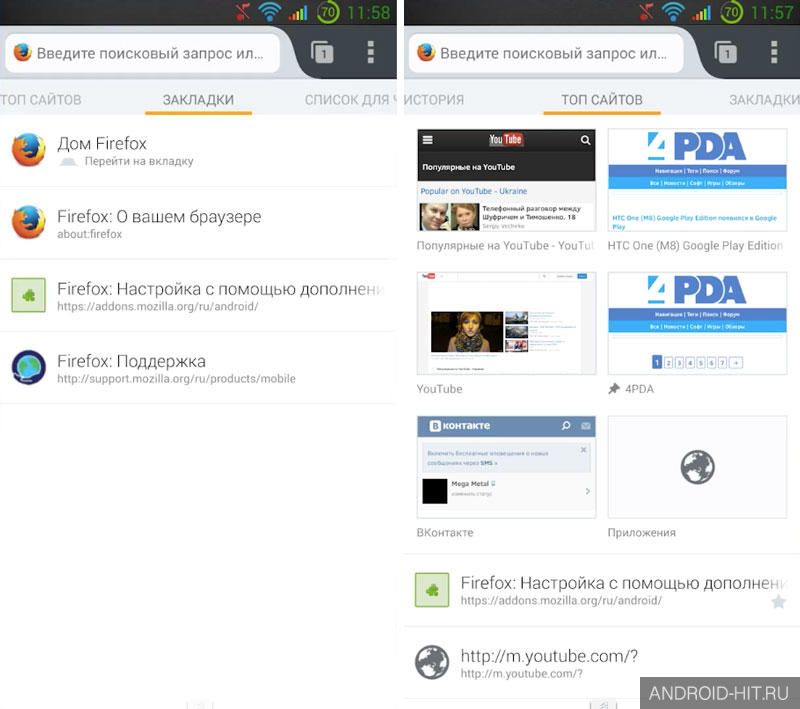
Task: Open Приложения tile
Action: (x=697, y=467)
